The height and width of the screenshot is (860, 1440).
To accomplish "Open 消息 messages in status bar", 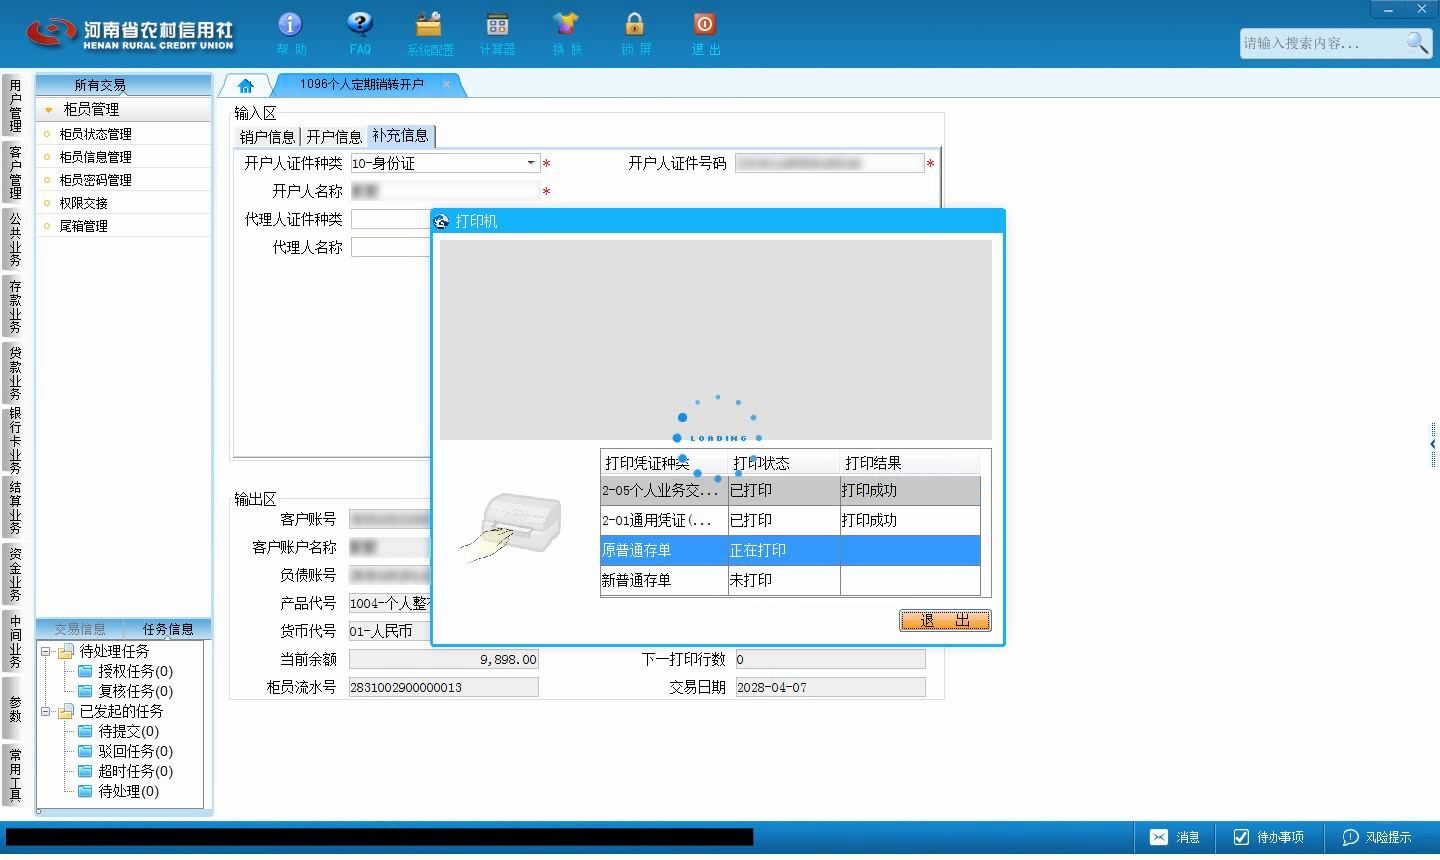I will [1175, 837].
